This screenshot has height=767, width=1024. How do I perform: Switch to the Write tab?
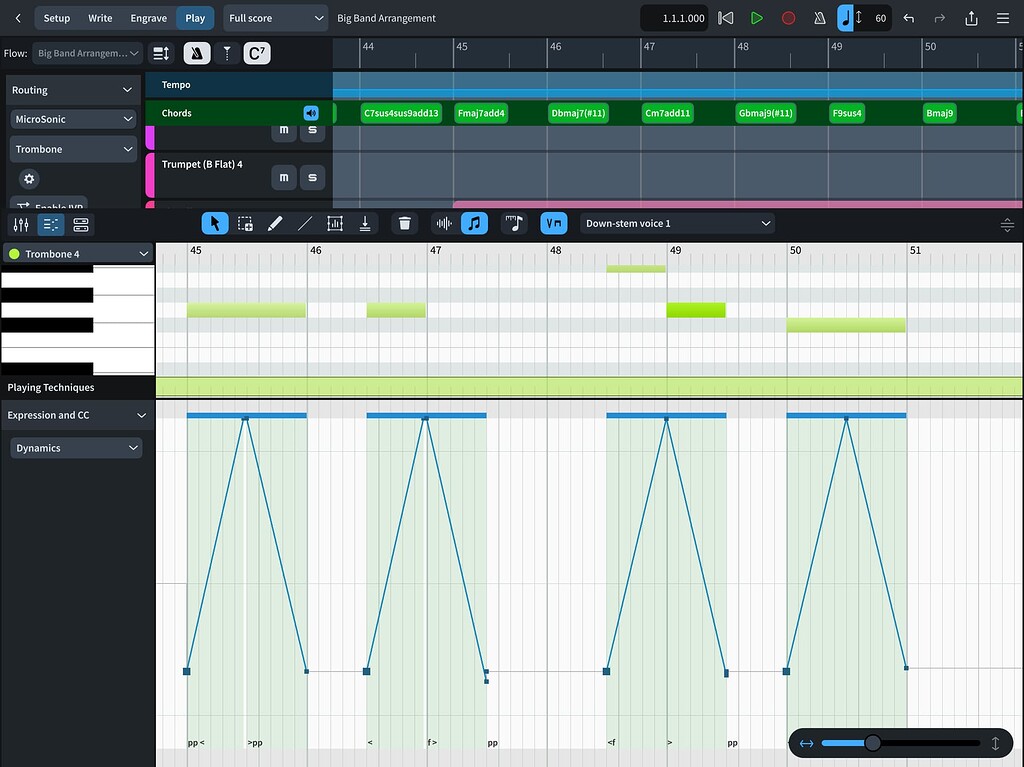pos(100,17)
